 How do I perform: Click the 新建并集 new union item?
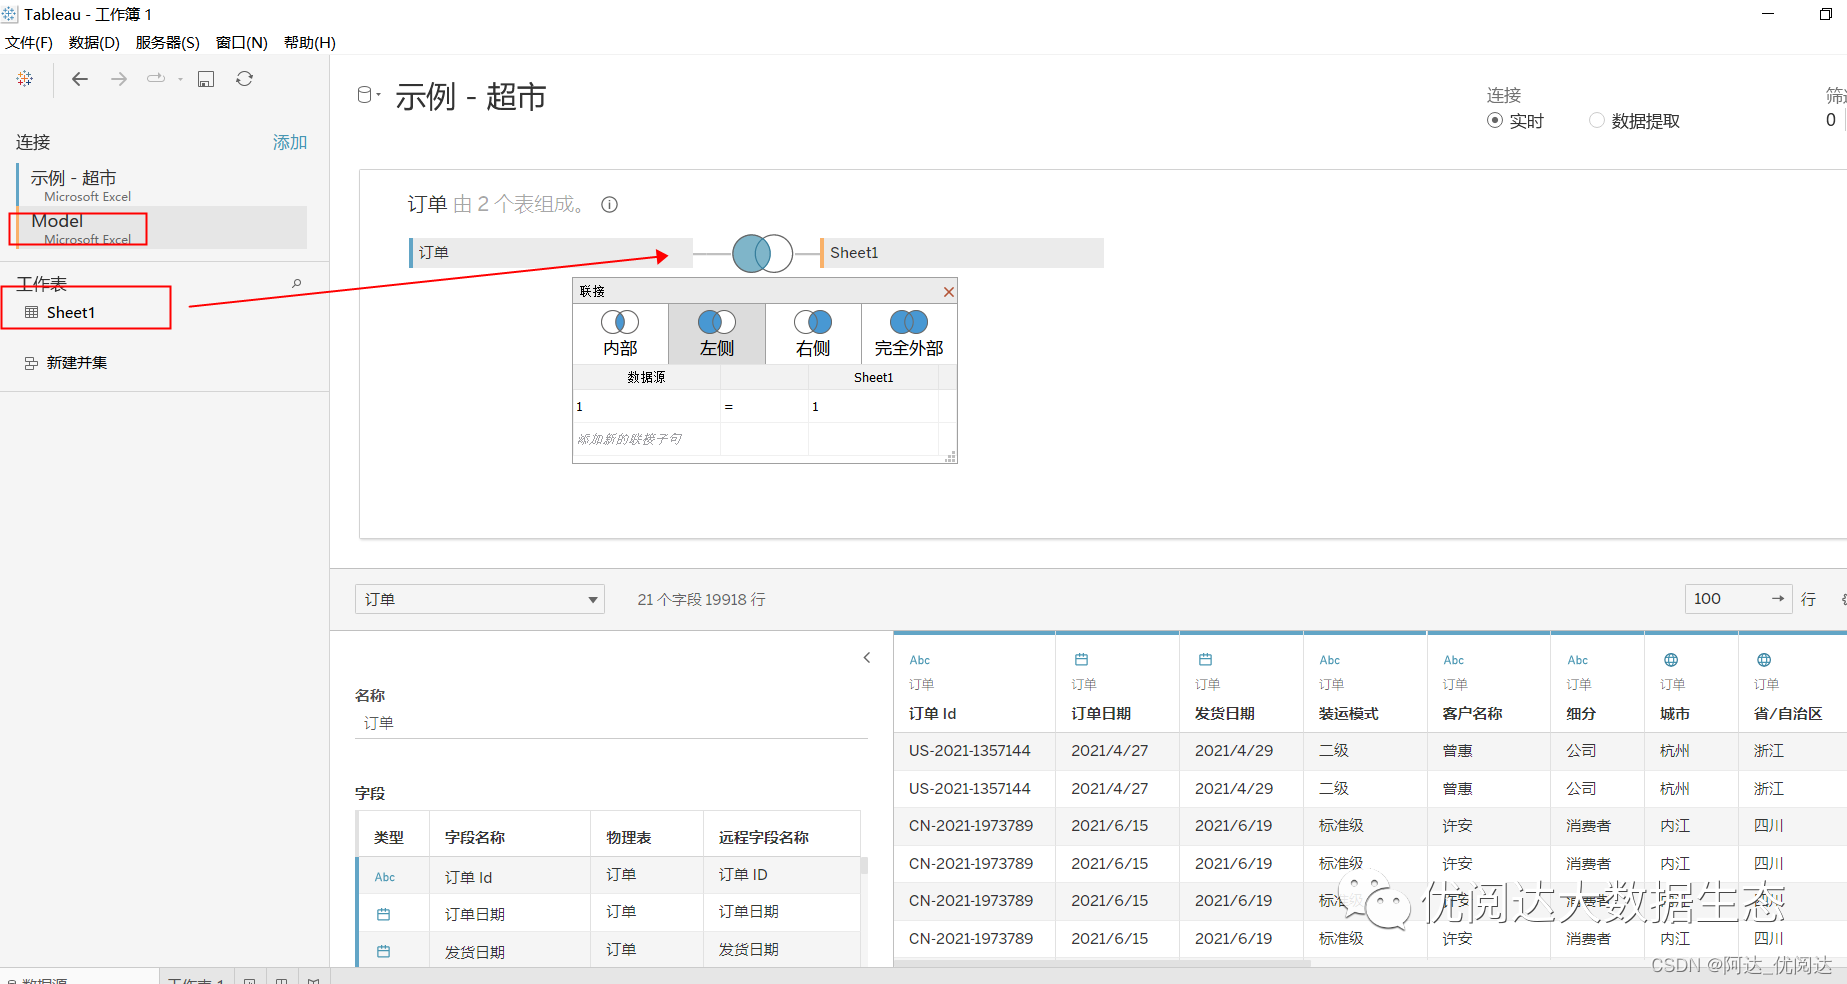click(x=66, y=363)
